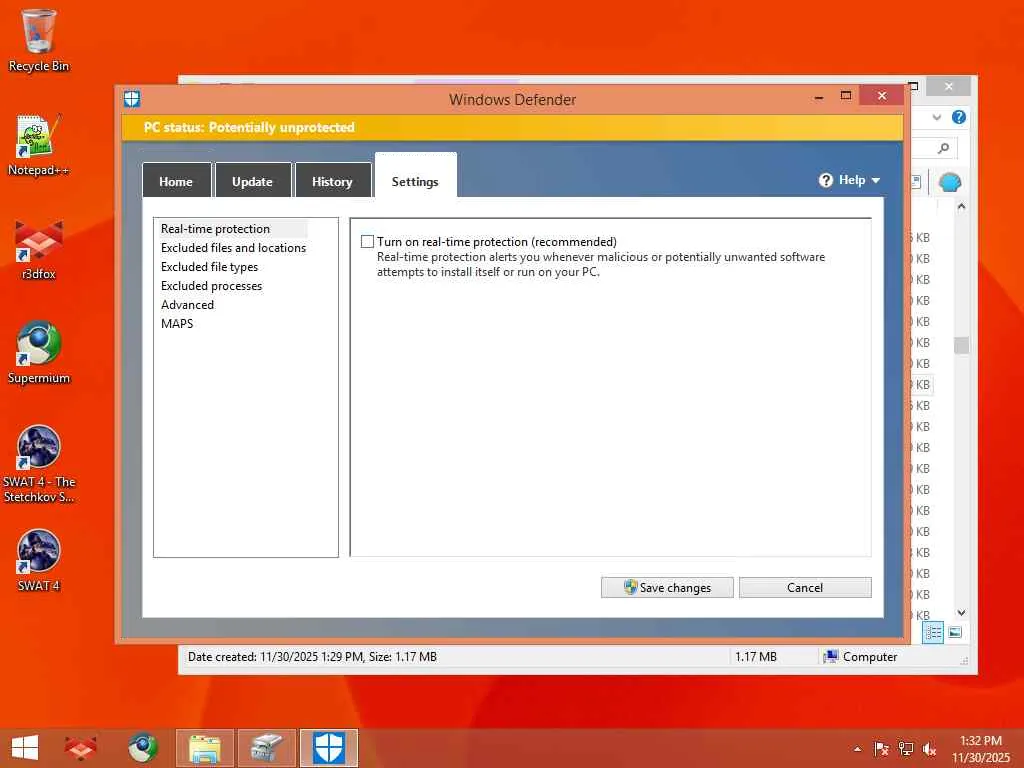Open the Recycle Bin desktop icon
This screenshot has height=768, width=1024.
click(x=39, y=40)
